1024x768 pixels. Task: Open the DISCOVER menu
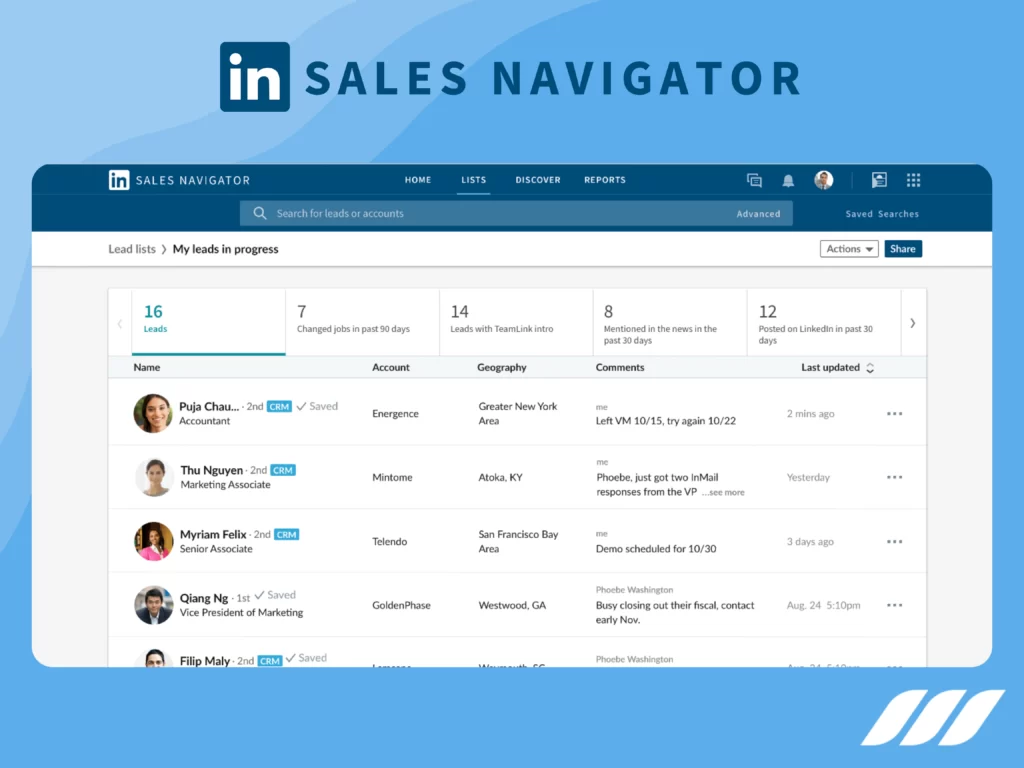click(x=537, y=180)
